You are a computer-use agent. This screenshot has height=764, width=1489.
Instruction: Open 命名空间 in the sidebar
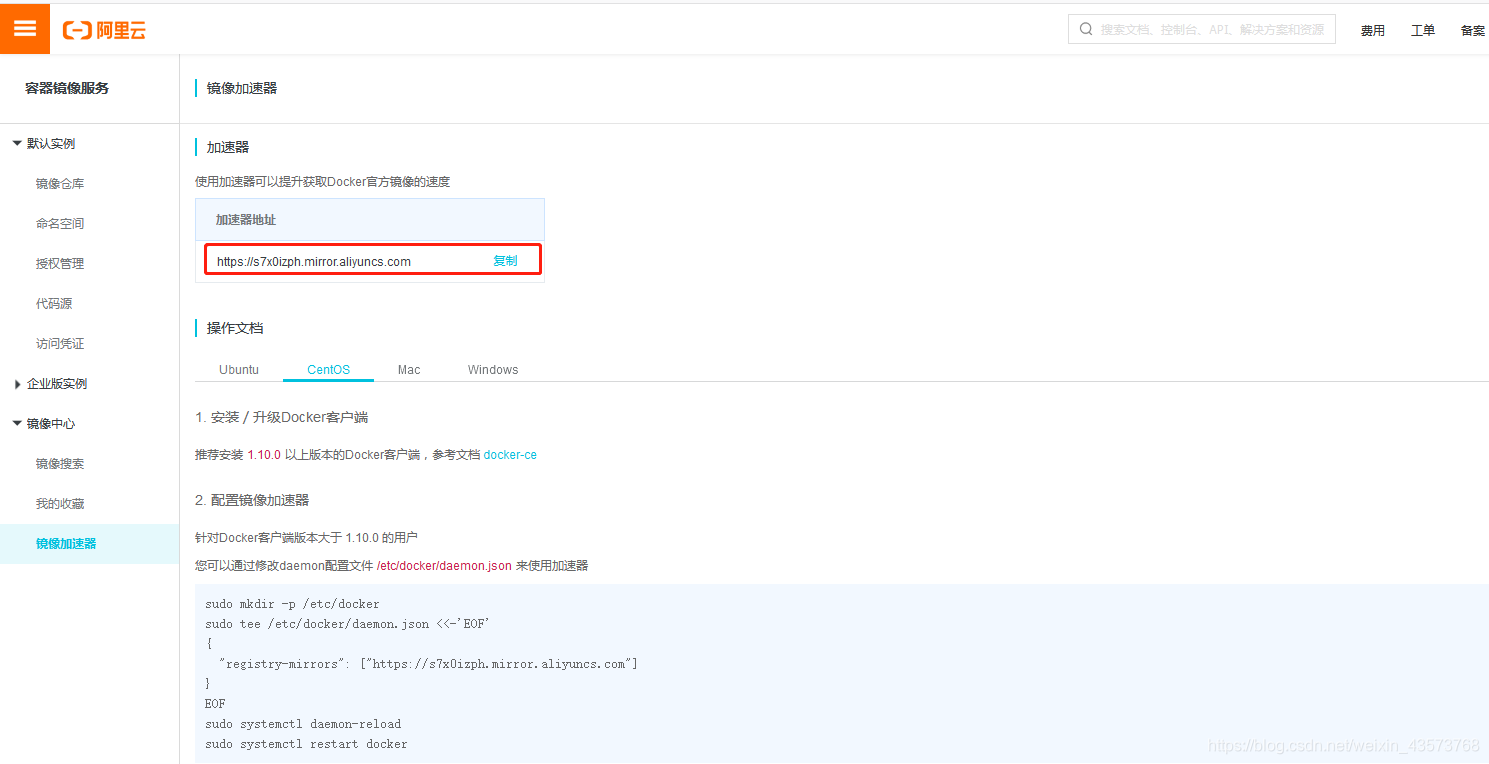[60, 224]
